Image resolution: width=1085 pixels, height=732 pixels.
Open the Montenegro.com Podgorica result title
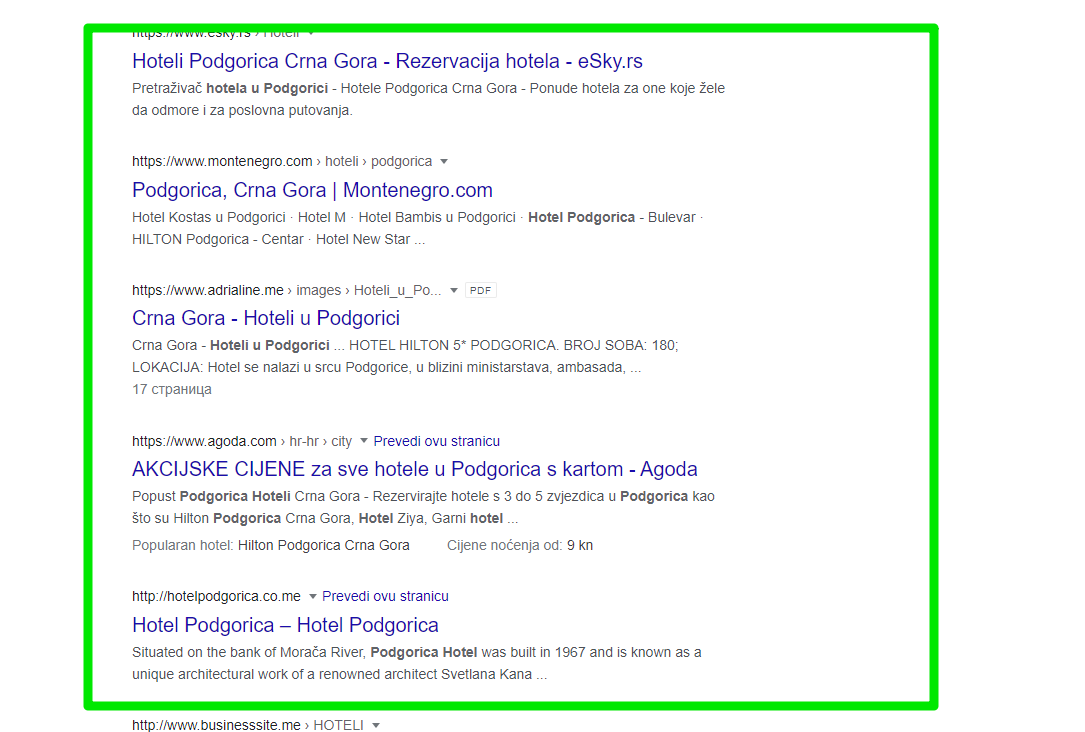tap(312, 190)
